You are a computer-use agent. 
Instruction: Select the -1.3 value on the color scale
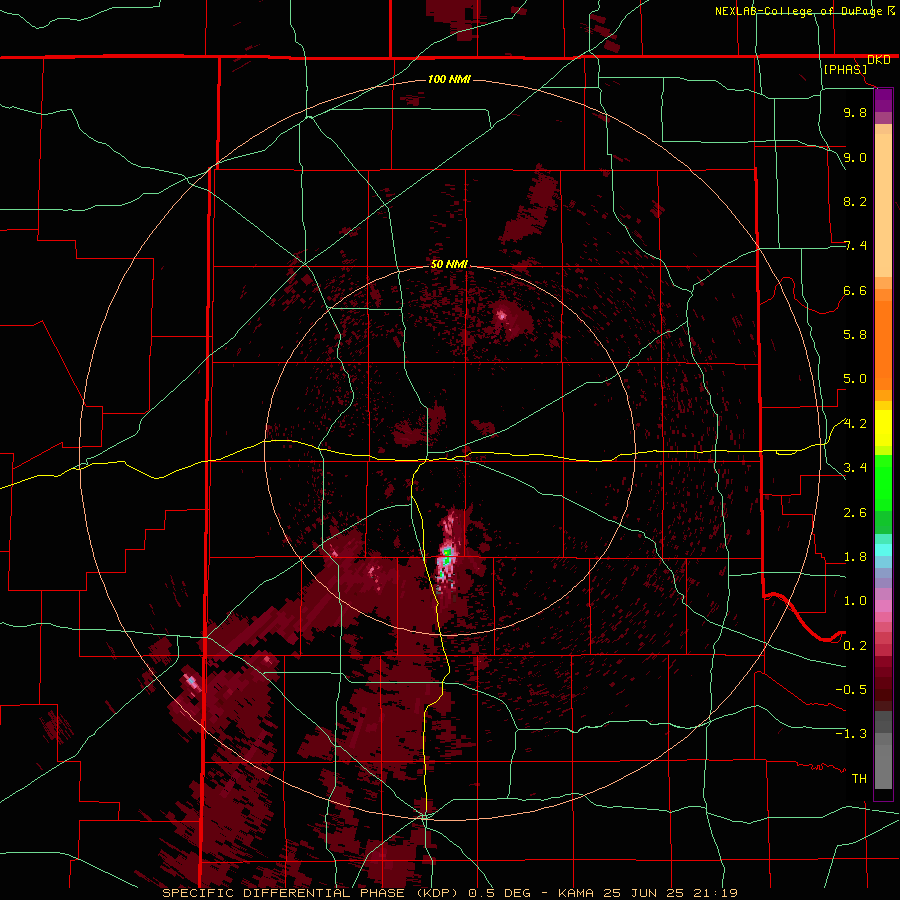point(851,734)
